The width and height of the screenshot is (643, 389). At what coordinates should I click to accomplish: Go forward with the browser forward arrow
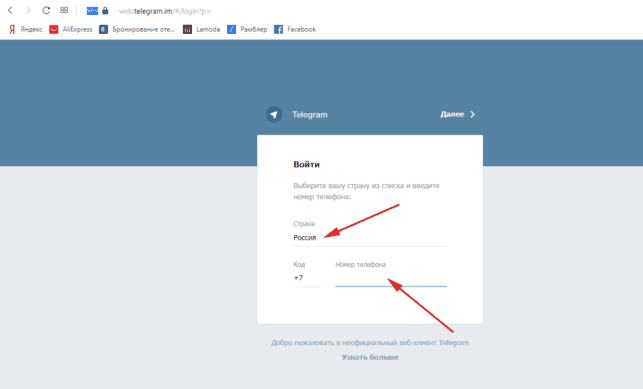(28, 10)
